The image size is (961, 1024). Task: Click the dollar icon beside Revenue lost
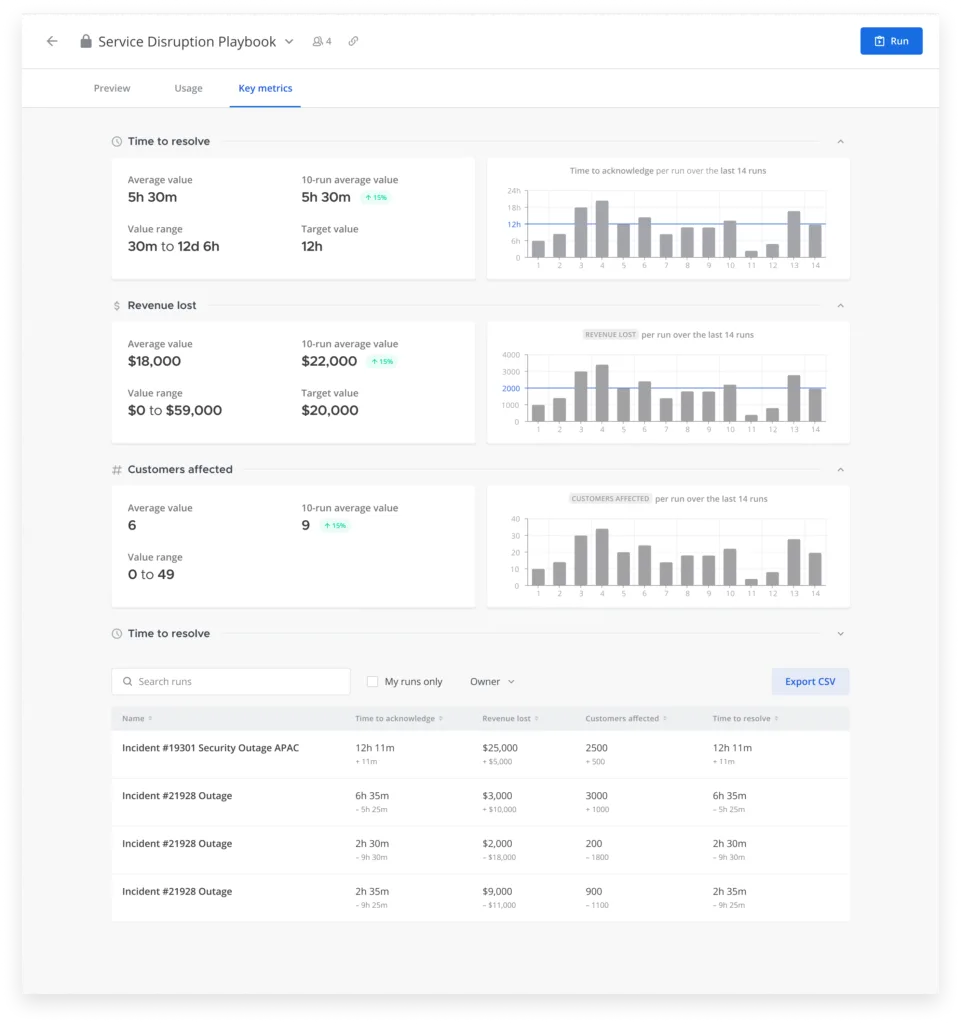click(117, 305)
